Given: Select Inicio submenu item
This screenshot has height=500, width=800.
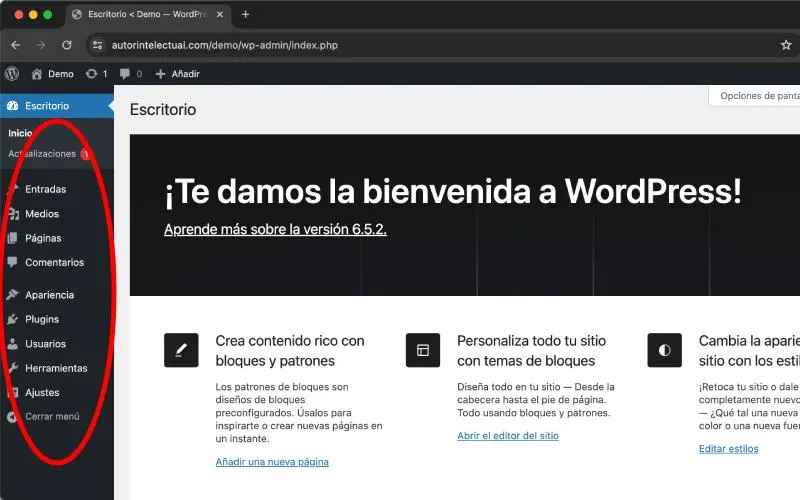Looking at the screenshot, I should (20, 133).
